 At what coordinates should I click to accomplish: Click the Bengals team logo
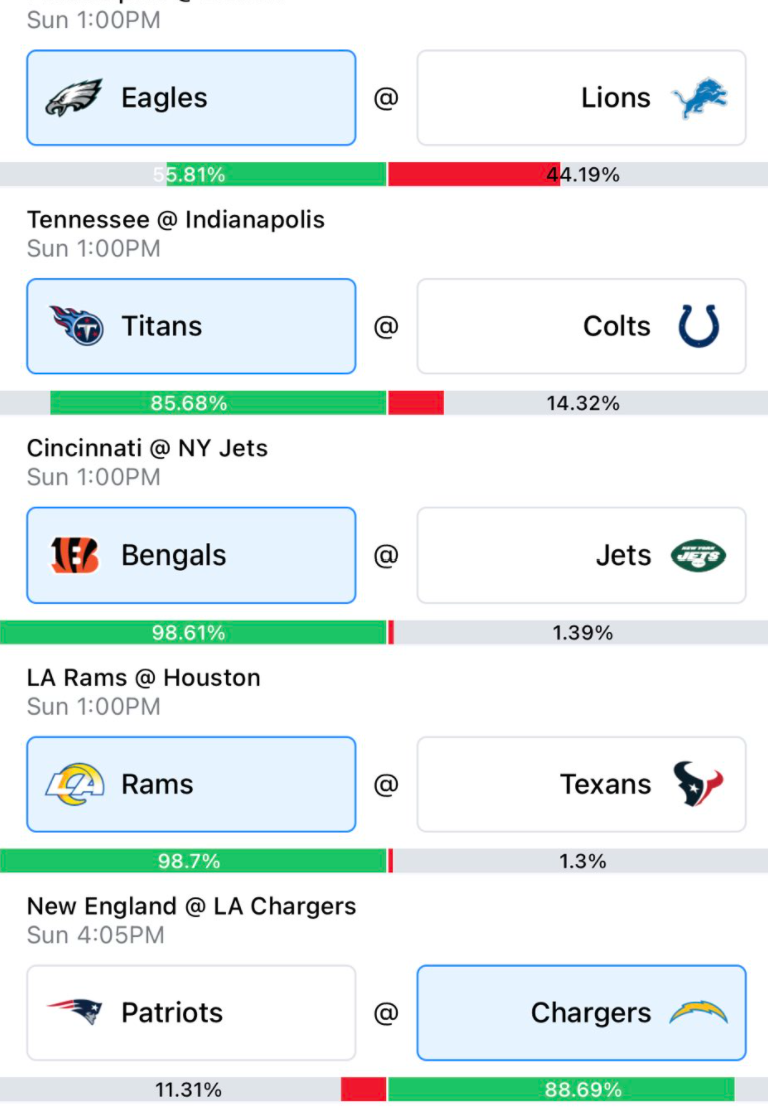74,555
